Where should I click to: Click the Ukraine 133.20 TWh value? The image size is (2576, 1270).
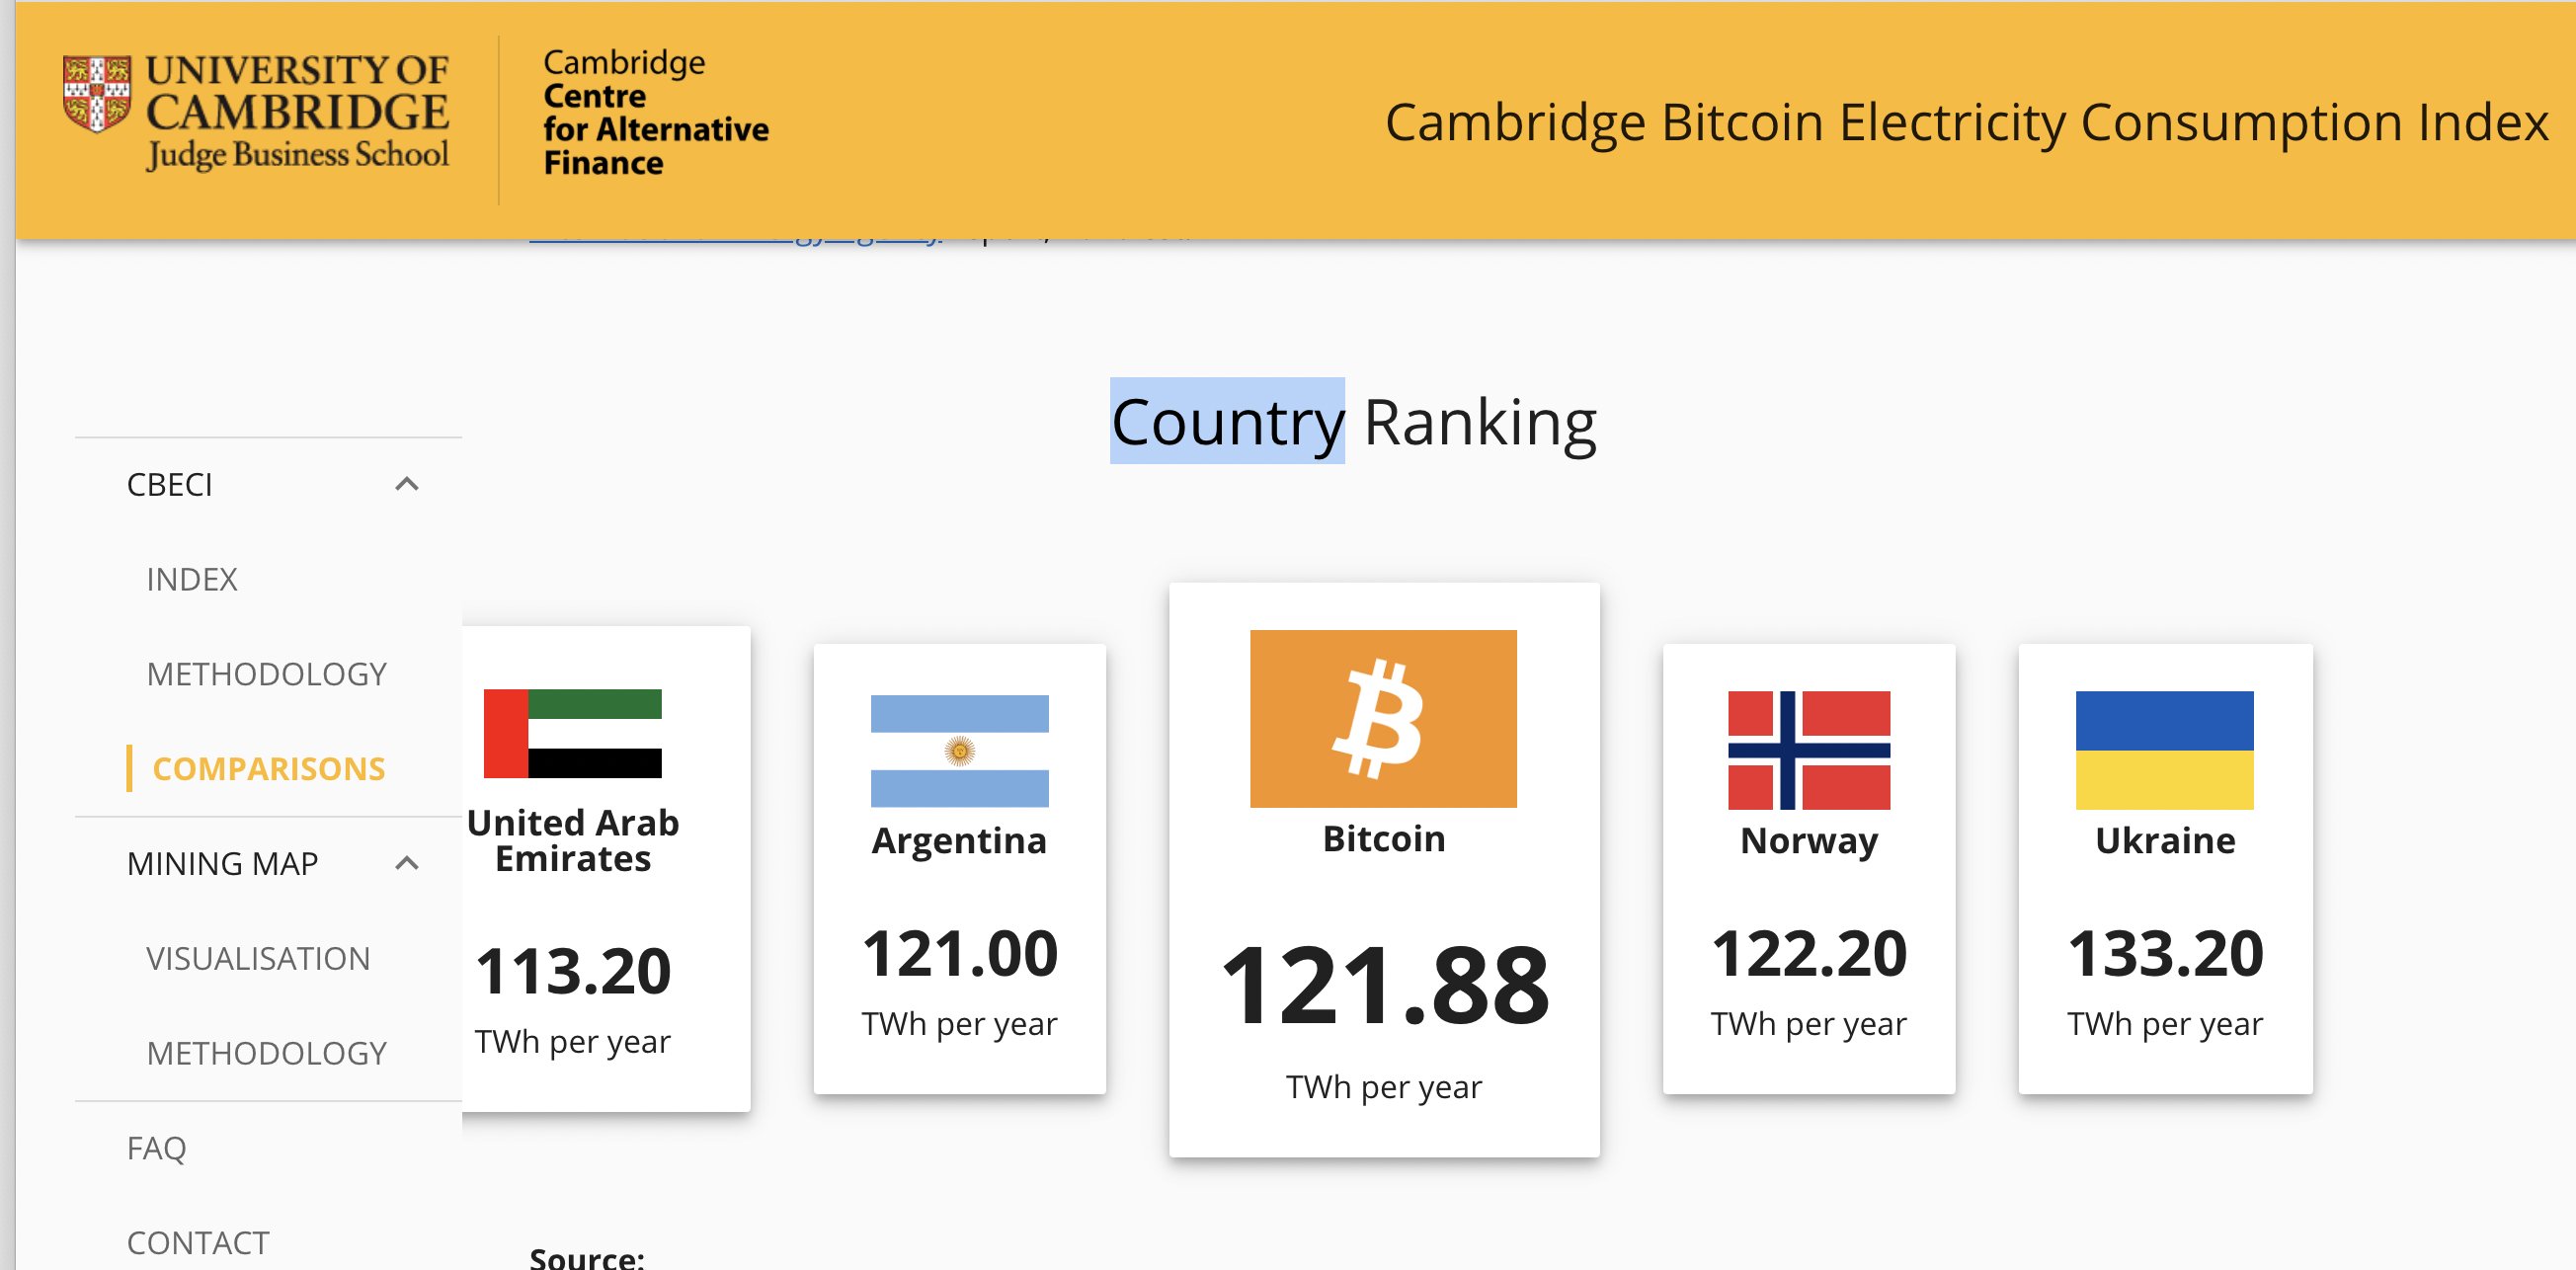[2165, 953]
